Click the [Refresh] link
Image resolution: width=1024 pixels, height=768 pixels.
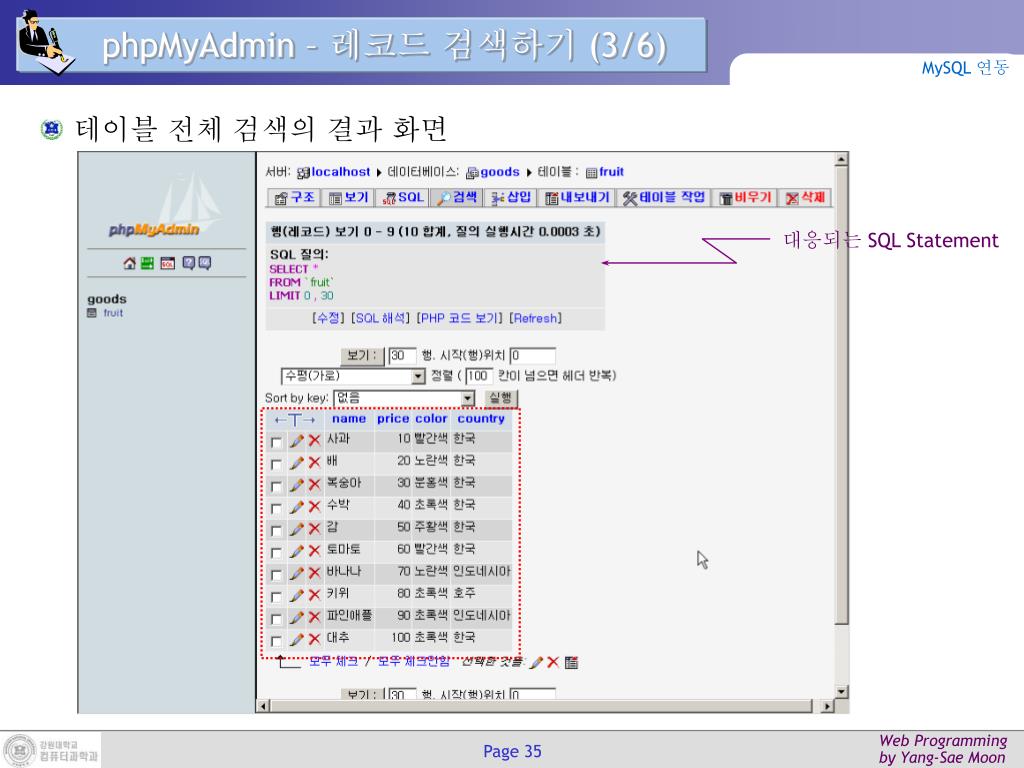point(536,318)
